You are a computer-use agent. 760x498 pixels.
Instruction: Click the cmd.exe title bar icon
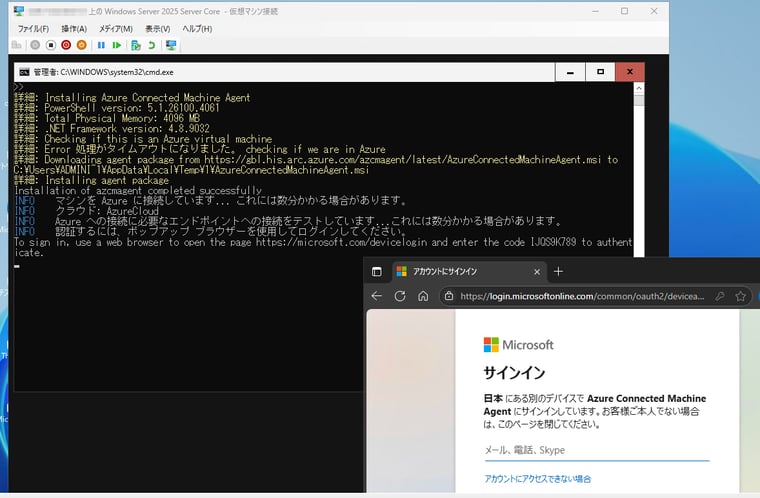(x=24, y=72)
